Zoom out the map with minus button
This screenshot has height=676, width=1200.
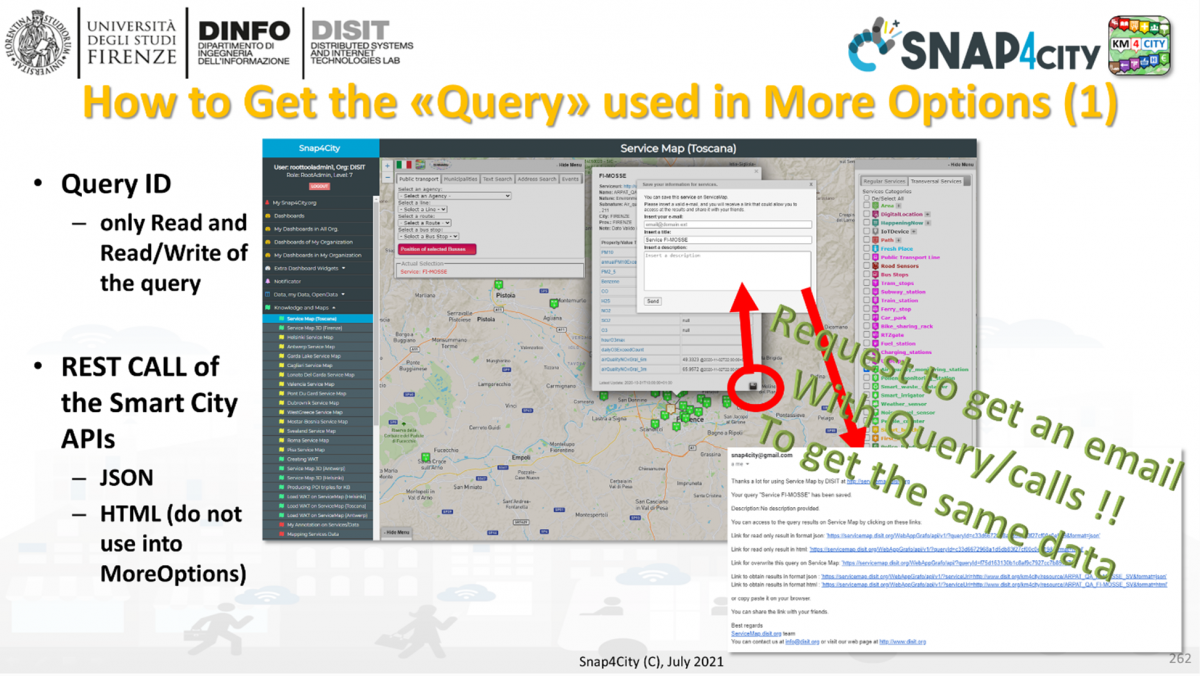388,177
